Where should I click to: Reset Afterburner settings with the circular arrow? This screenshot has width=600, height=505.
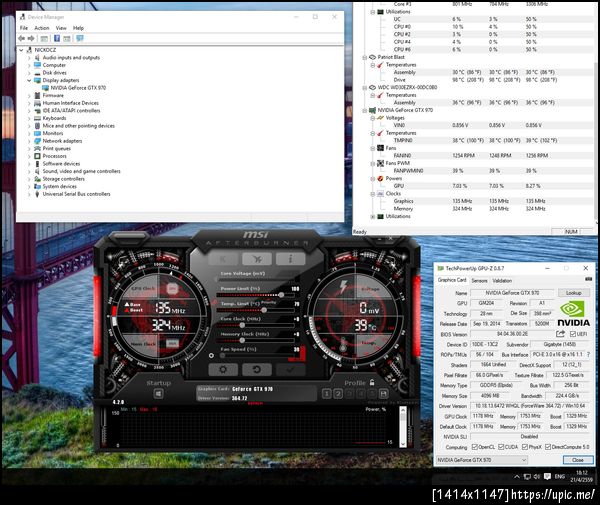[257, 369]
